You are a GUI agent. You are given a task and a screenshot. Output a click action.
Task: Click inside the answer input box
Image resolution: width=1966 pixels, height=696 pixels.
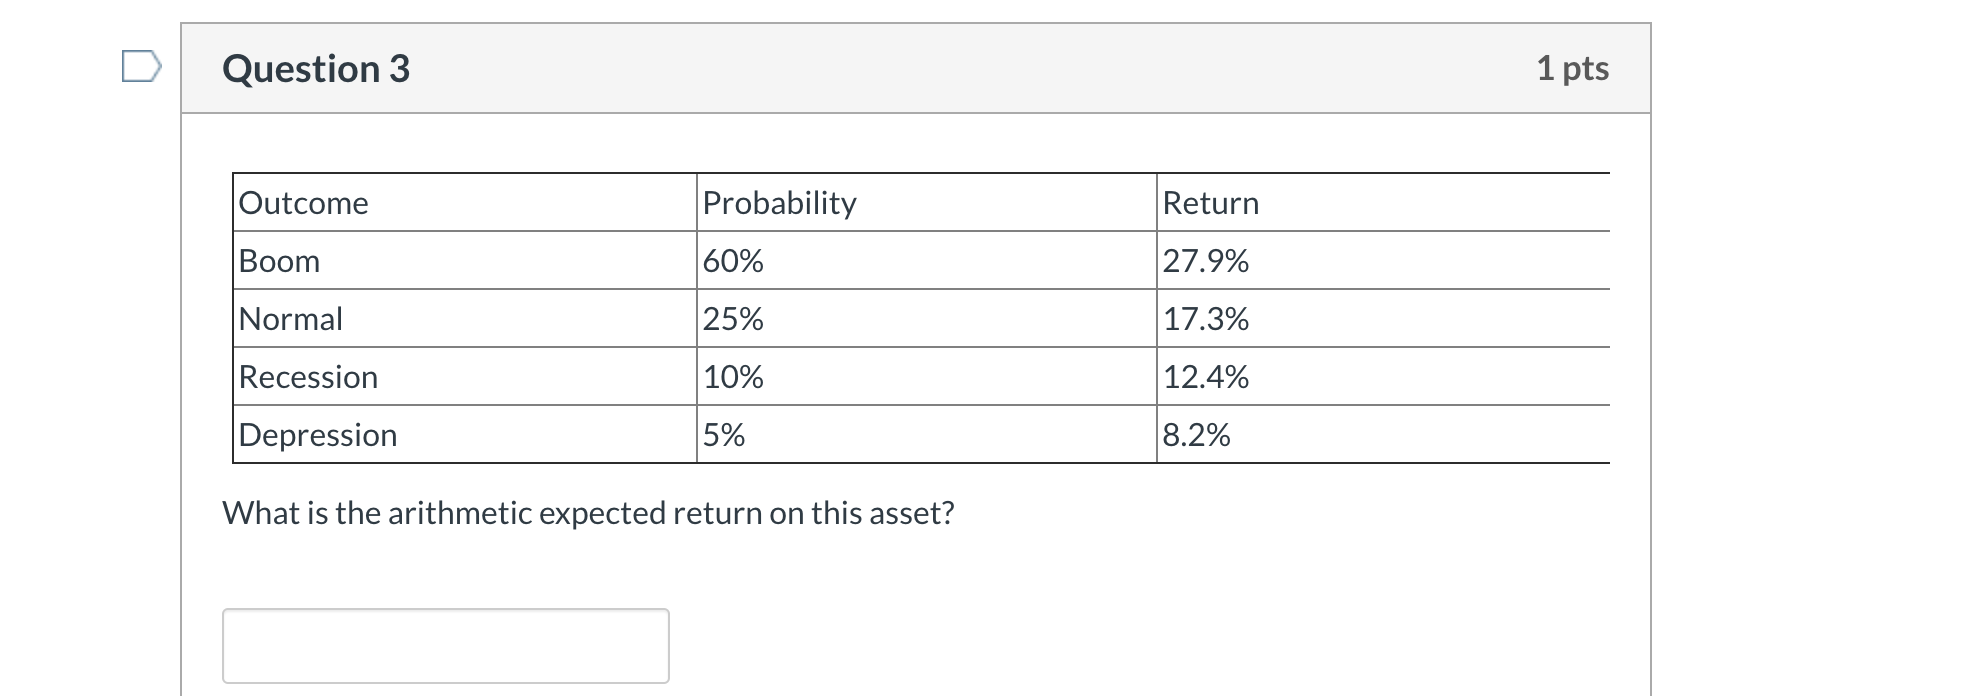pos(444,645)
